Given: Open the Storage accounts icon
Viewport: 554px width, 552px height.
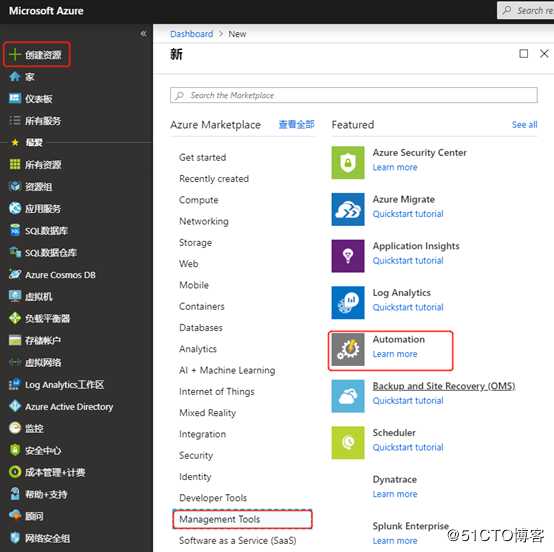Looking at the screenshot, I should click(15, 340).
